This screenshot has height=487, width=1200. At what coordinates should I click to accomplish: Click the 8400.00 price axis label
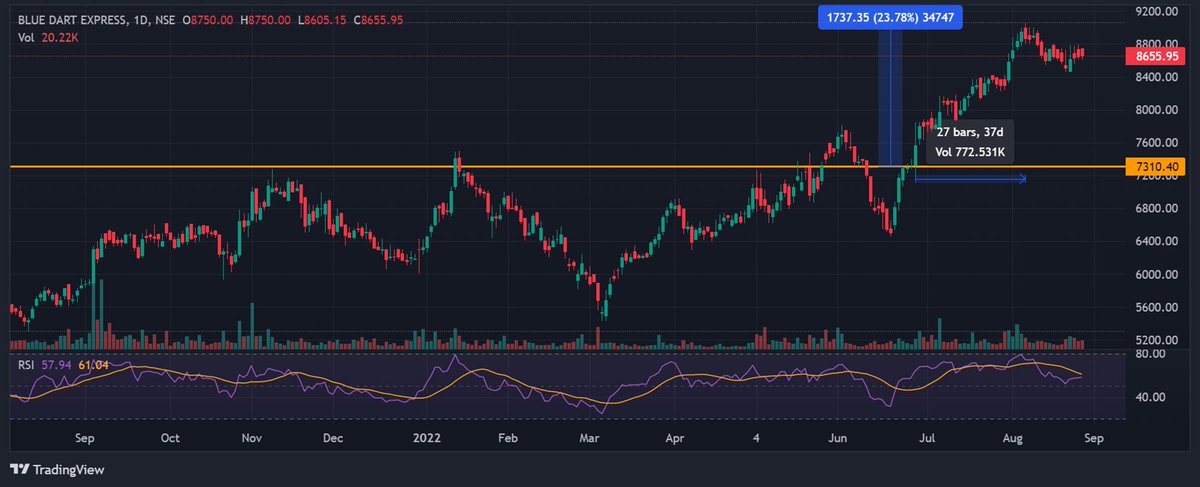click(x=1157, y=77)
